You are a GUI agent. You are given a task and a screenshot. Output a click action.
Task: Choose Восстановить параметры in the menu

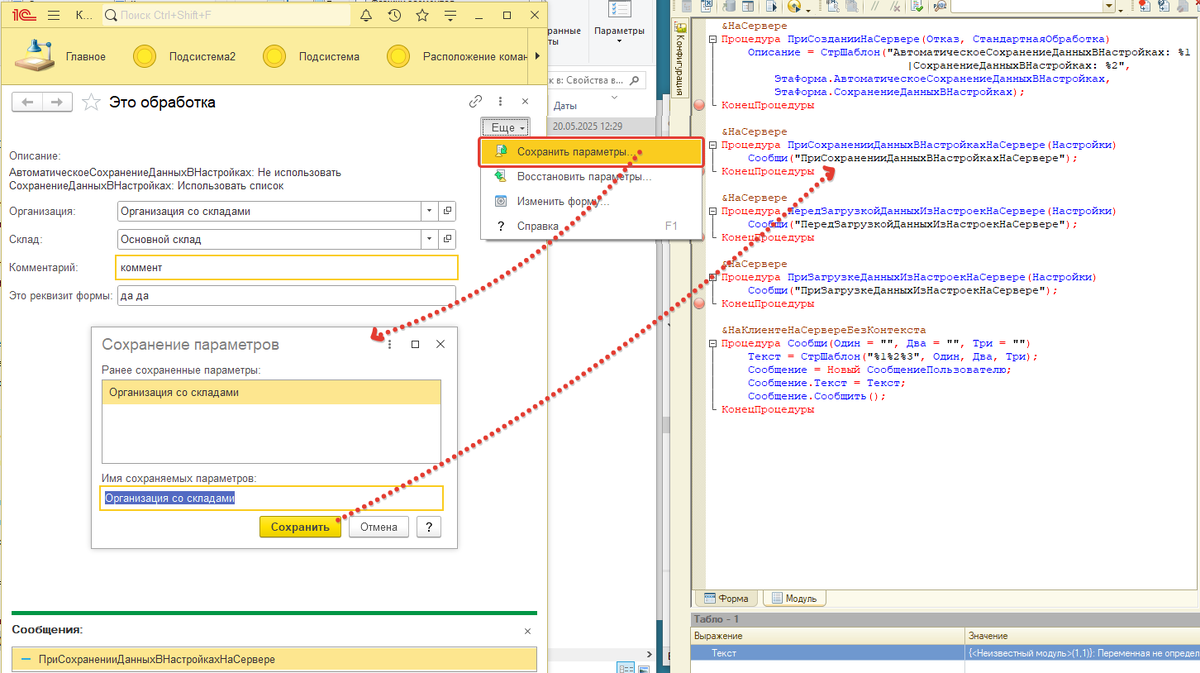click(590, 177)
